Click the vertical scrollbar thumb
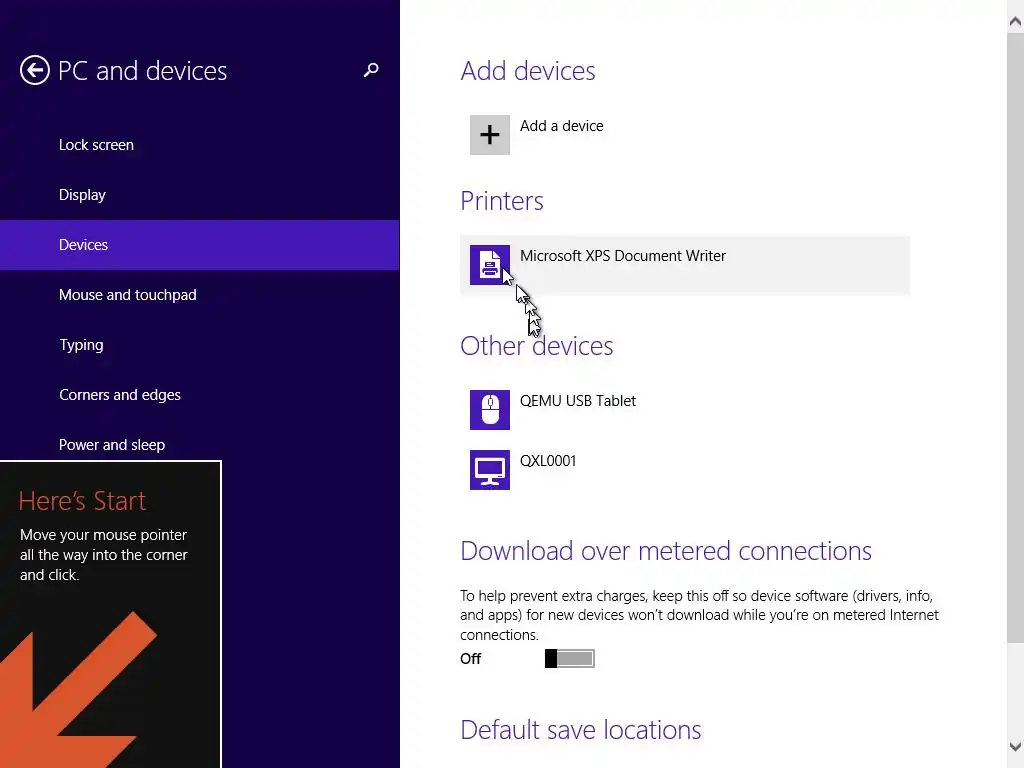This screenshot has height=768, width=1024. tap(1016, 336)
